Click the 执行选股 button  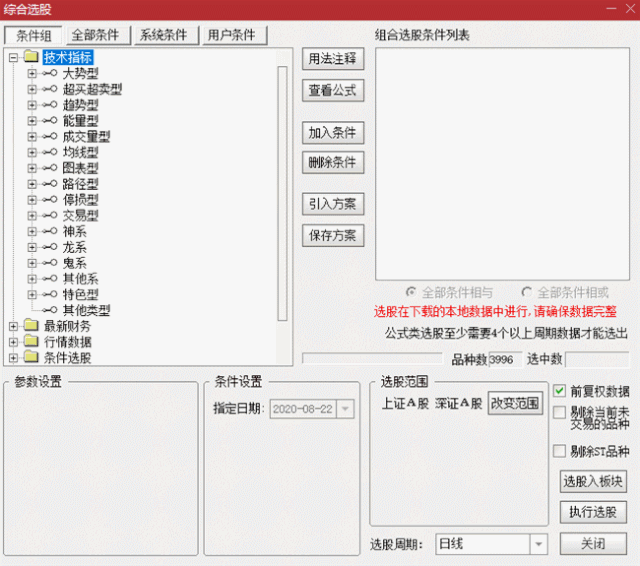(593, 512)
